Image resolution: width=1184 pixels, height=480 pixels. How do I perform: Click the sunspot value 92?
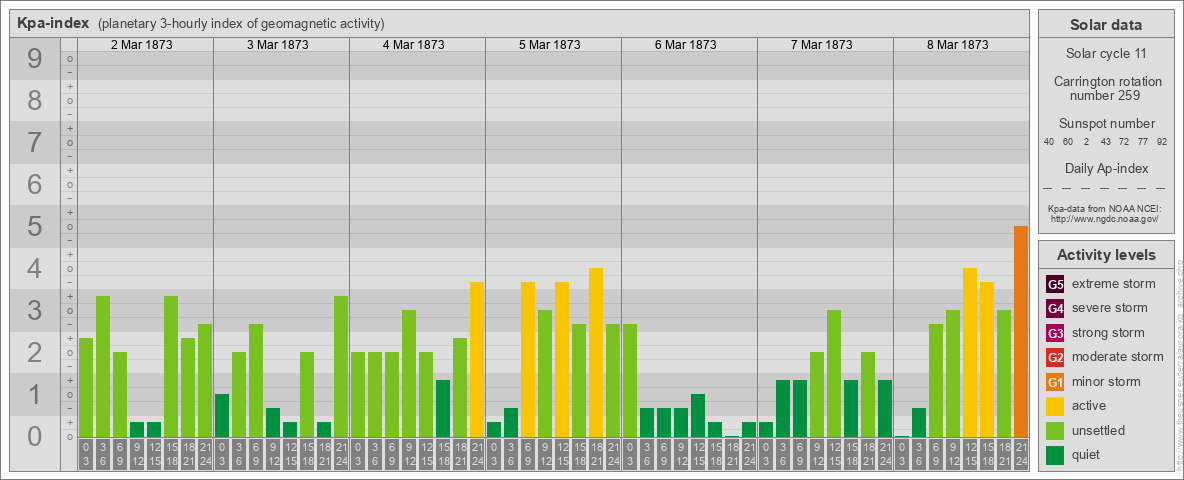point(1161,142)
